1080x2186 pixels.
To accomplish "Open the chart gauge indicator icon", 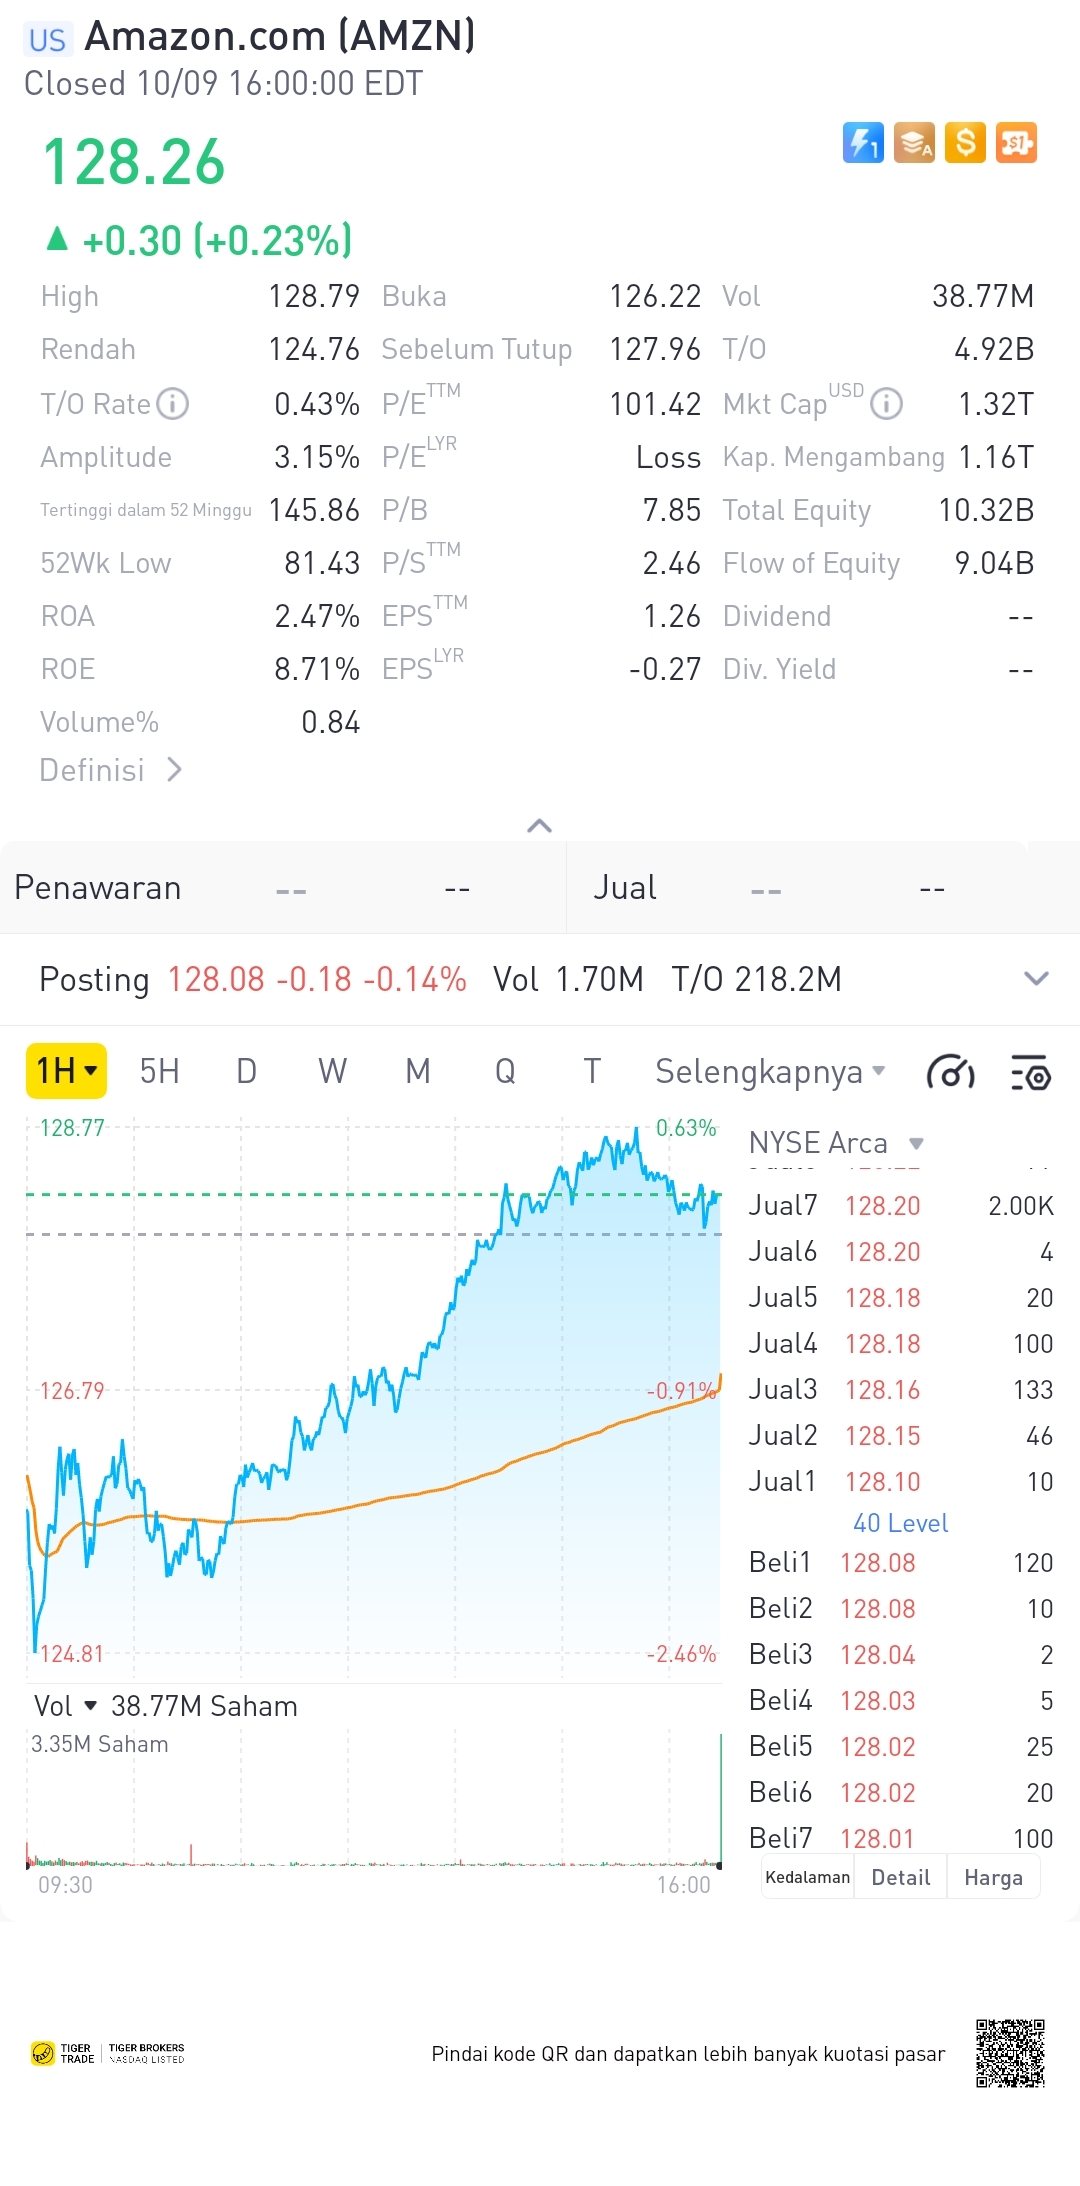I will [x=950, y=1073].
